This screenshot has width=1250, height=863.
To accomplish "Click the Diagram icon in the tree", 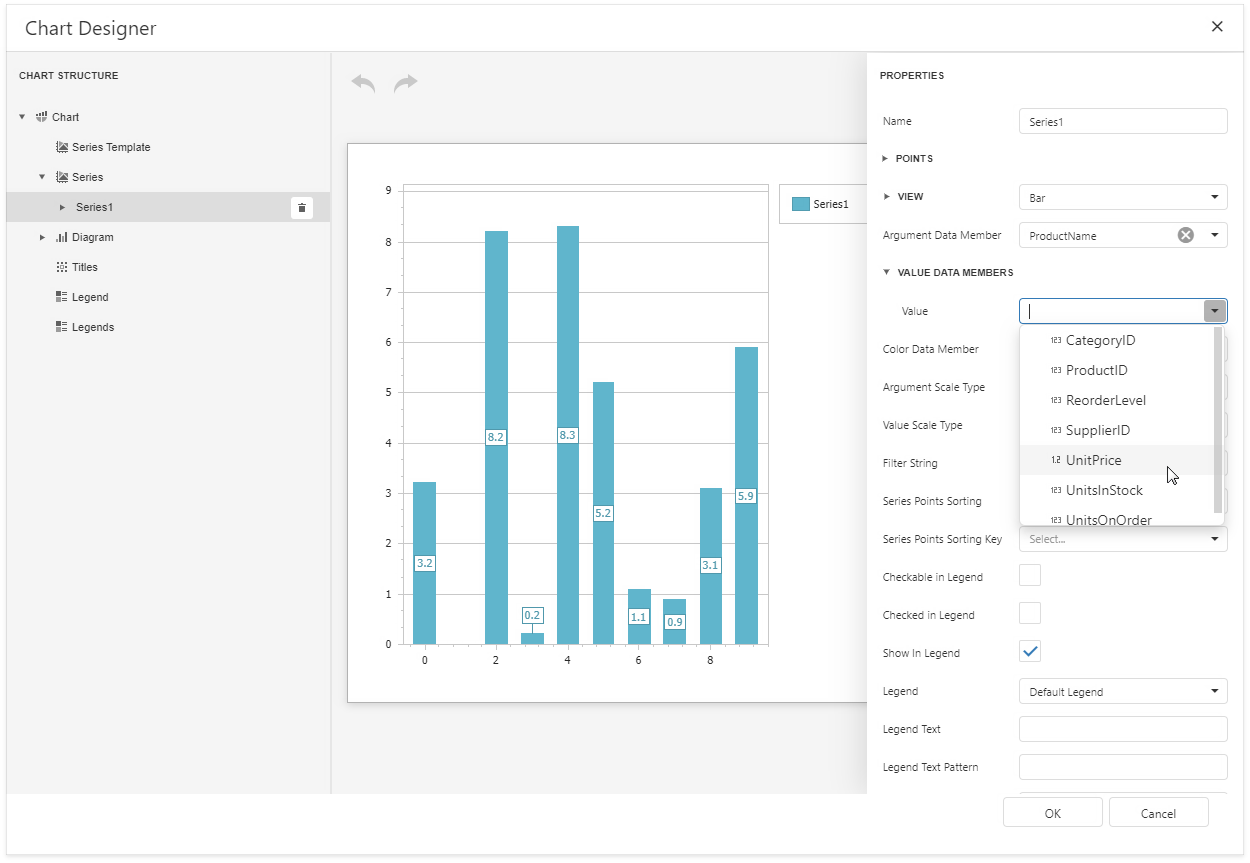I will 62,237.
